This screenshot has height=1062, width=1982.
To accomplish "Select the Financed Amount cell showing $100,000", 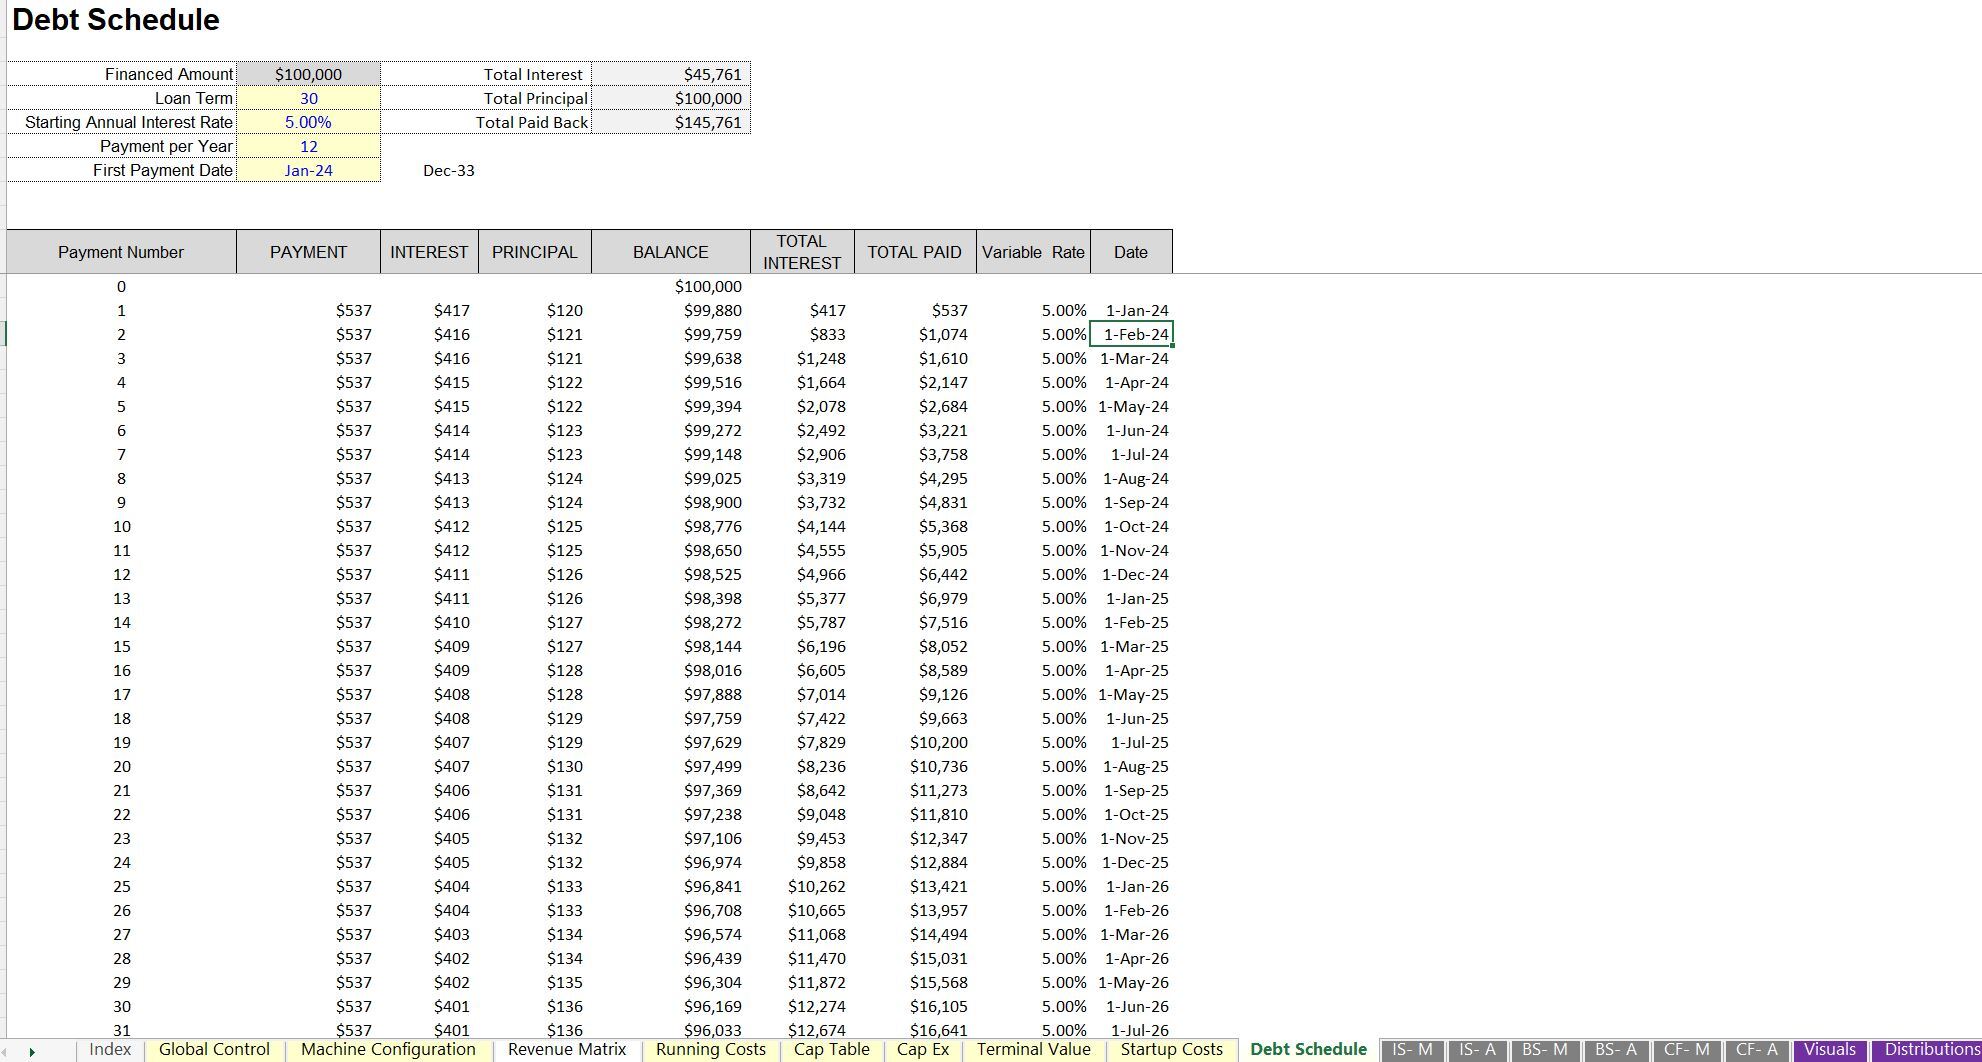I will coord(308,73).
